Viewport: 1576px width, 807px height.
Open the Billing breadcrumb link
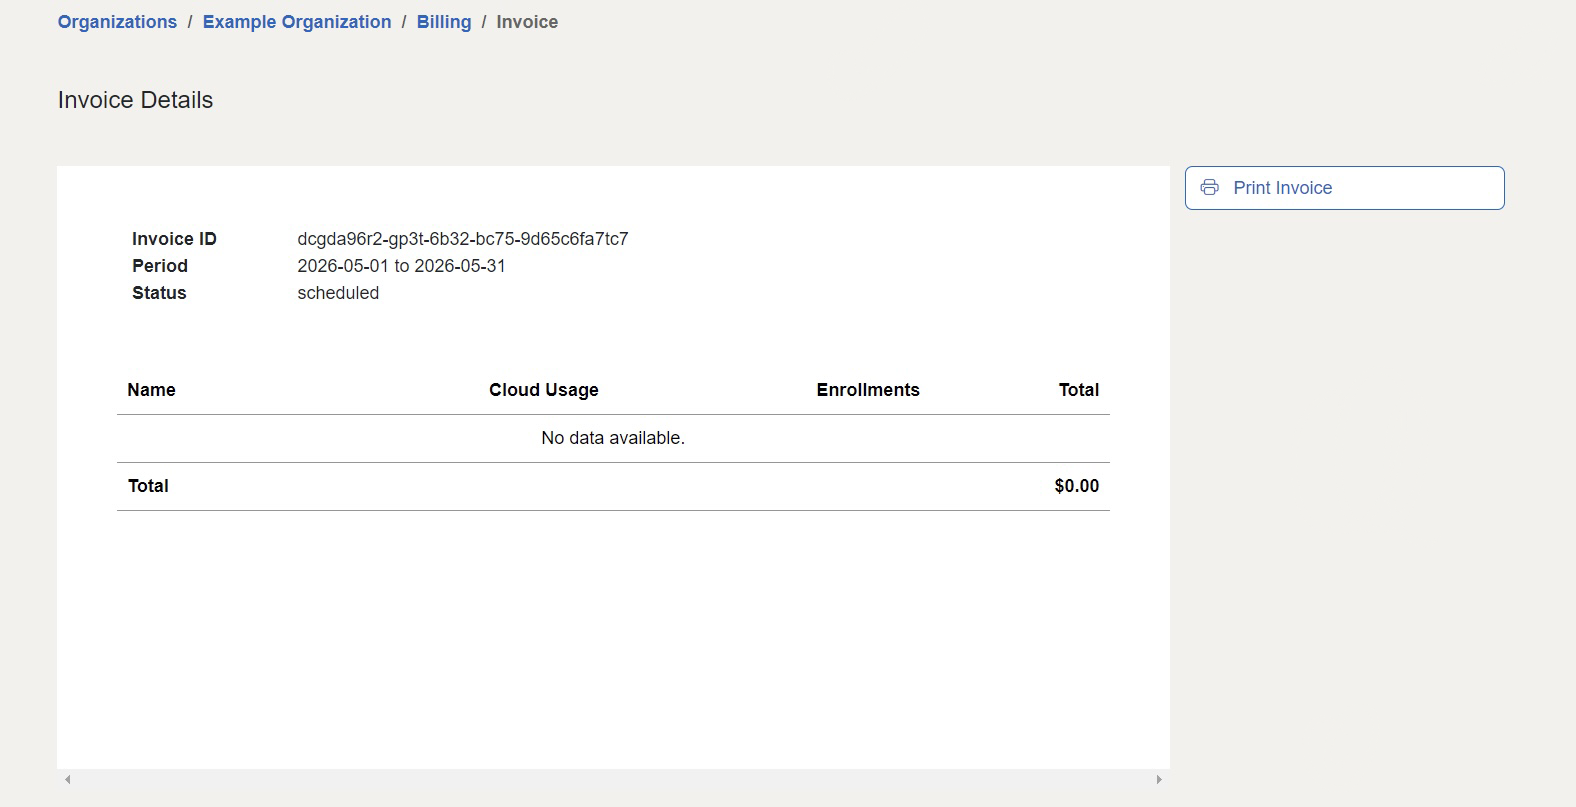click(x=444, y=22)
